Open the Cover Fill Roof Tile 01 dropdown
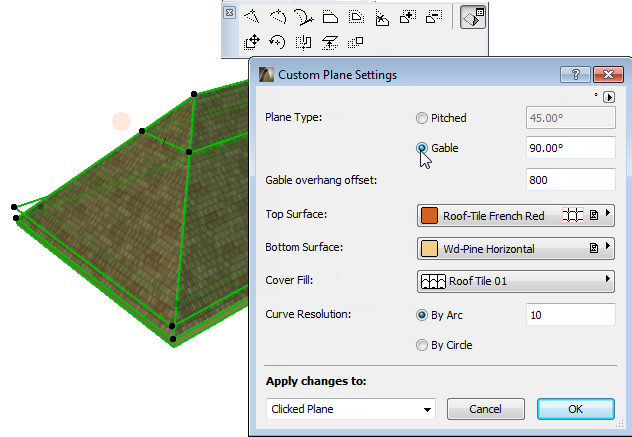The image size is (632, 437). [x=516, y=281]
